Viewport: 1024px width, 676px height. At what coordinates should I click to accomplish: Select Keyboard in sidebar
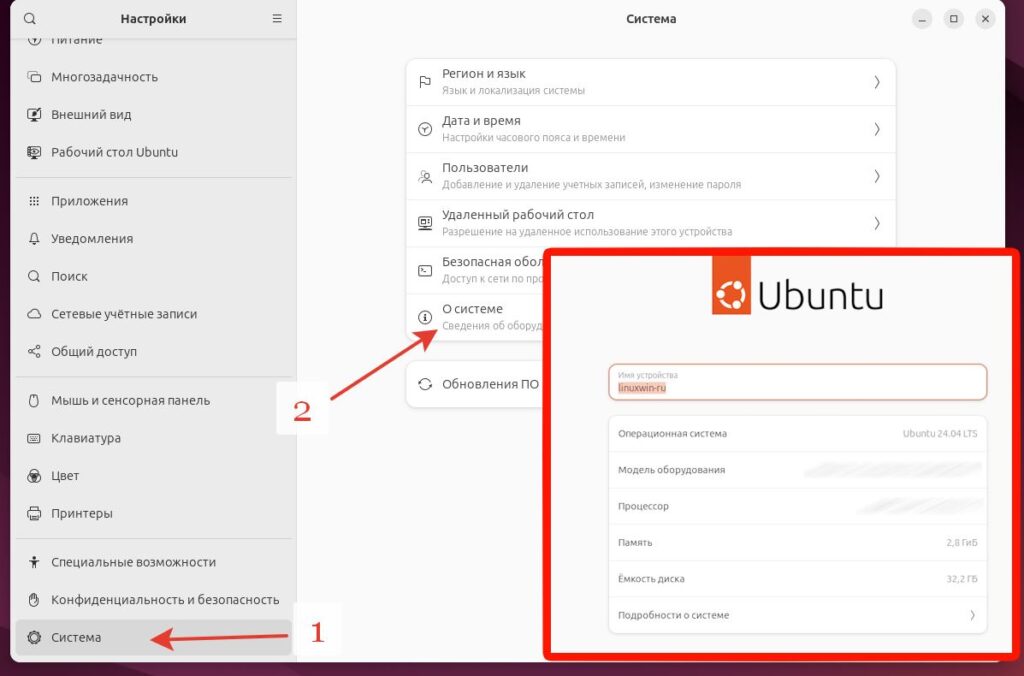86,438
